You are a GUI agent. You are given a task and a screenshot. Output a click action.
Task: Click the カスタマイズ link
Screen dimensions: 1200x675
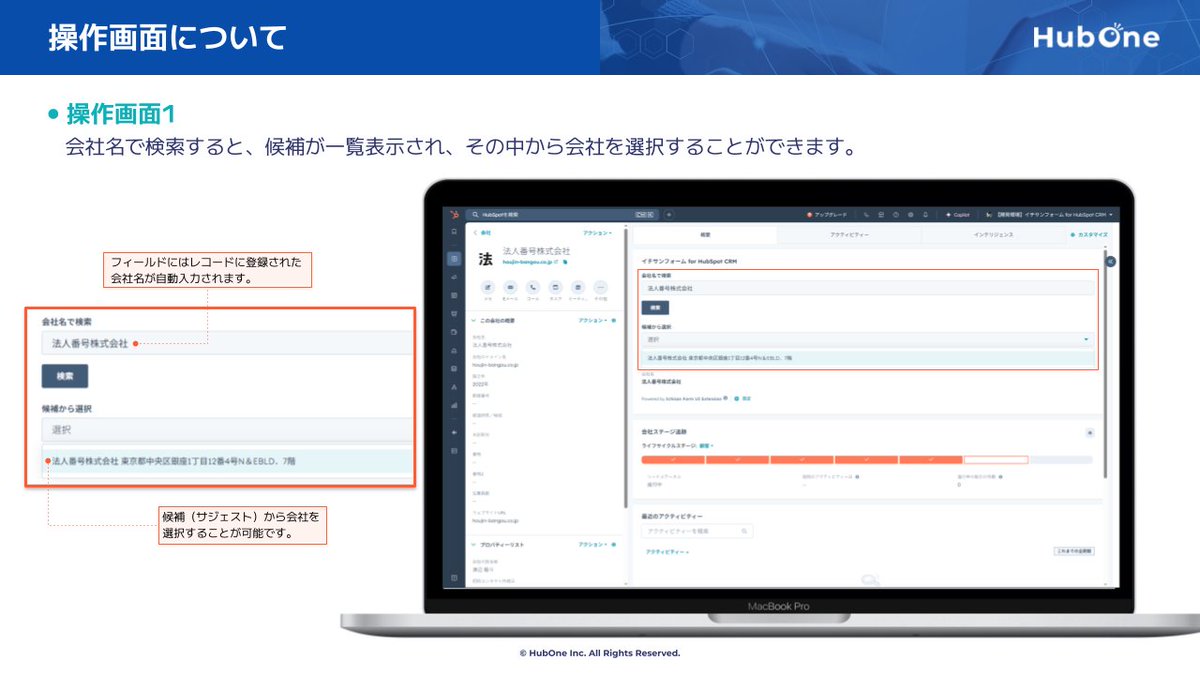click(x=1090, y=235)
